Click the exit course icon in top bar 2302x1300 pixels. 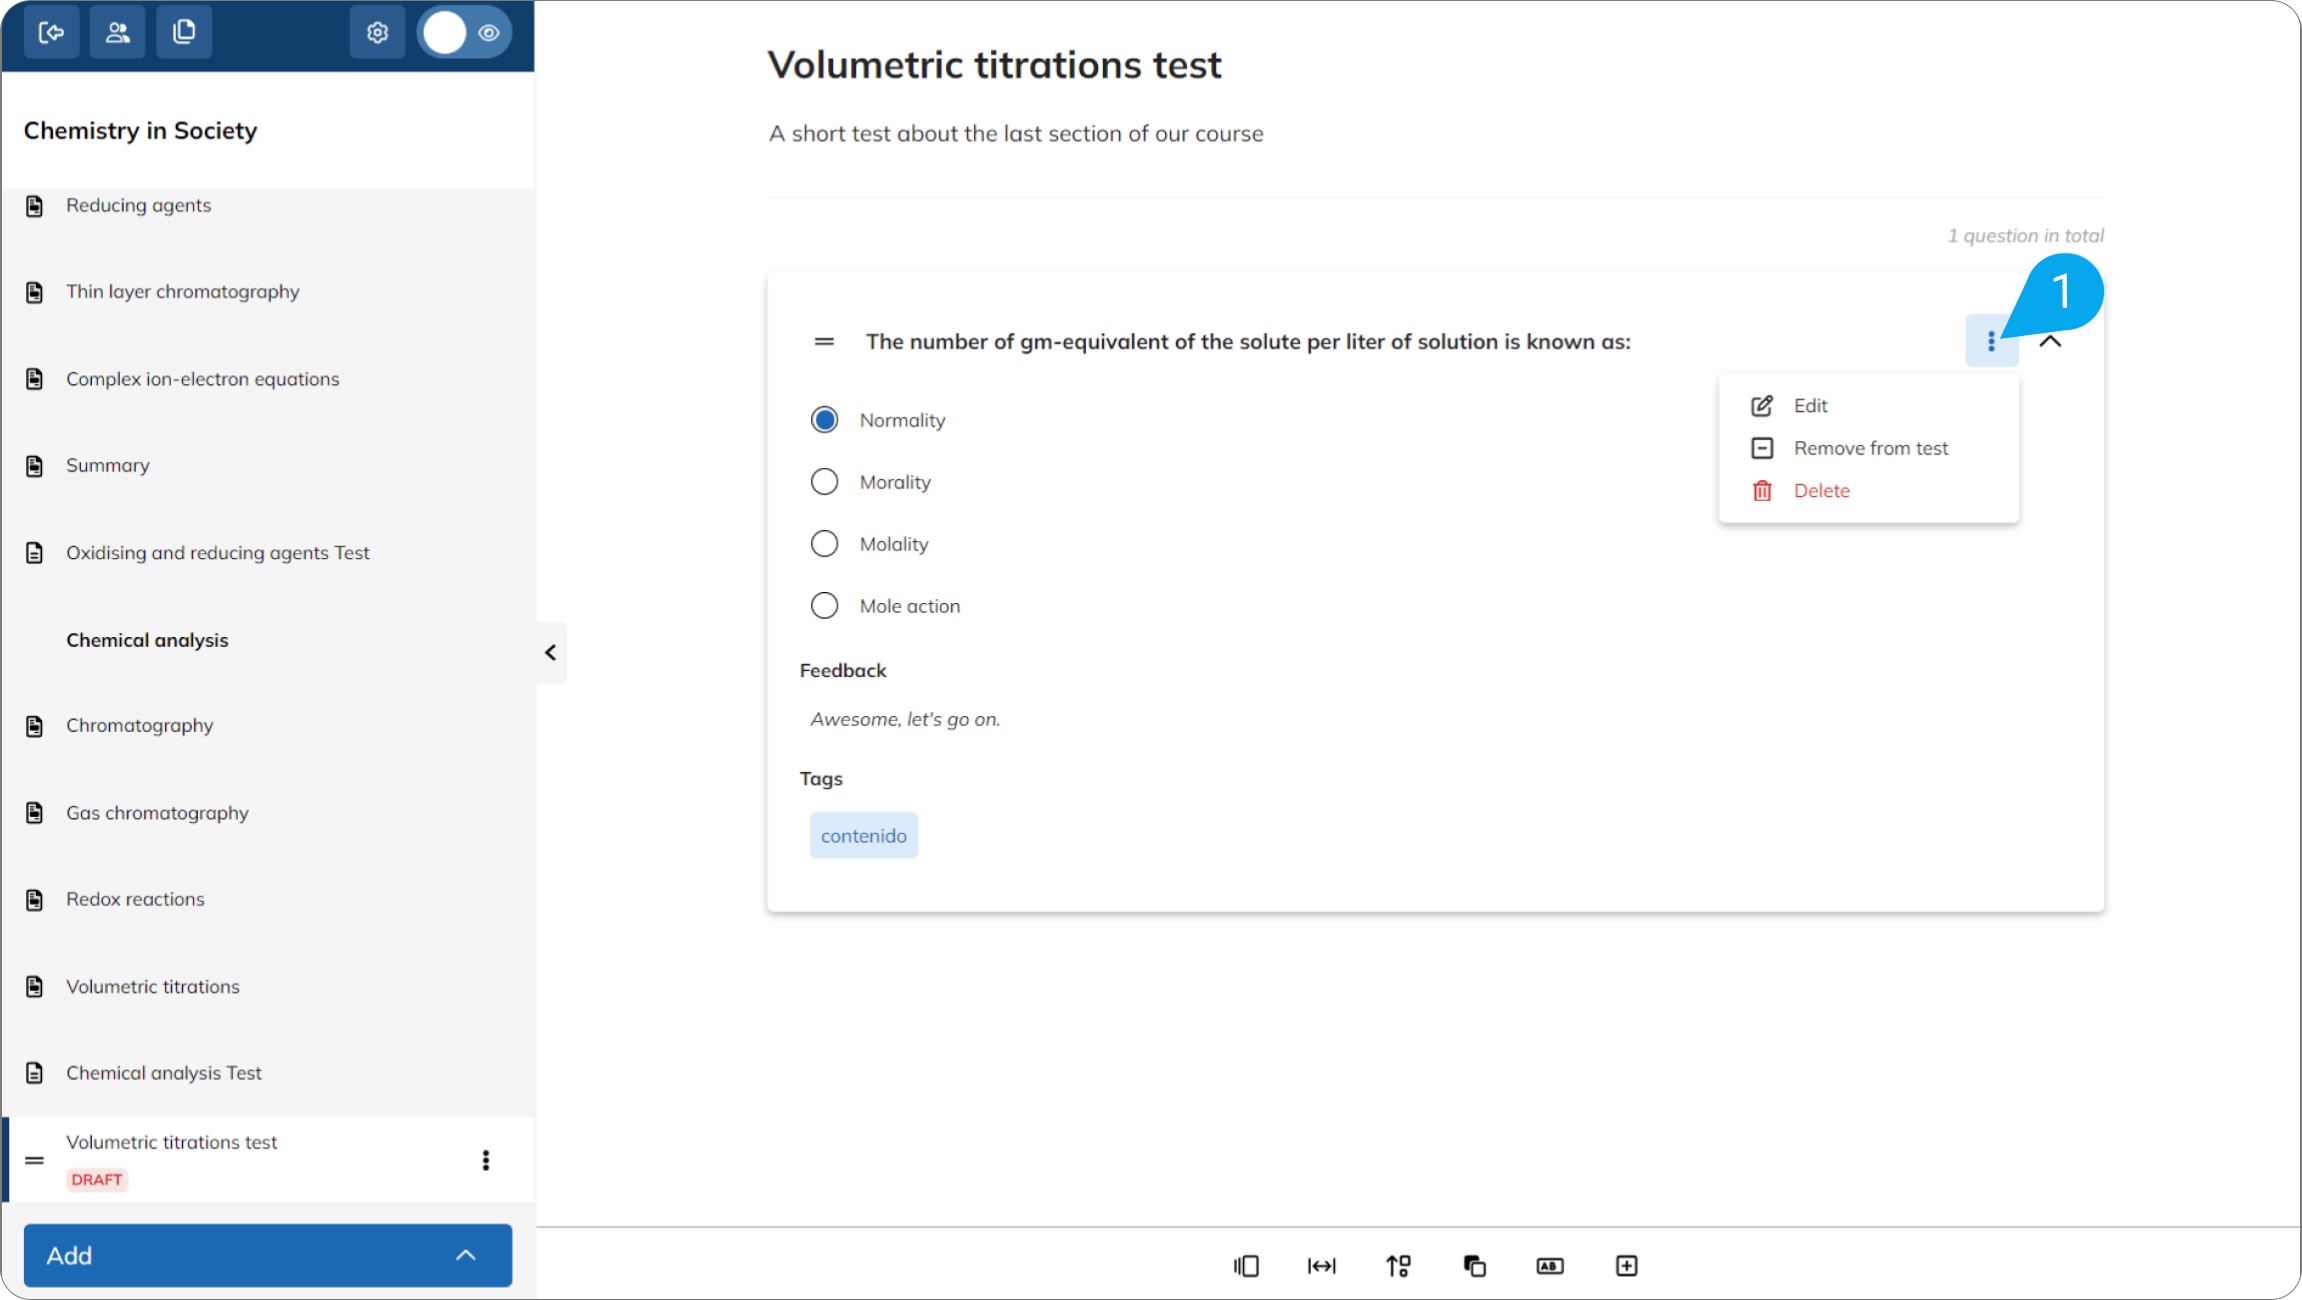(x=52, y=33)
